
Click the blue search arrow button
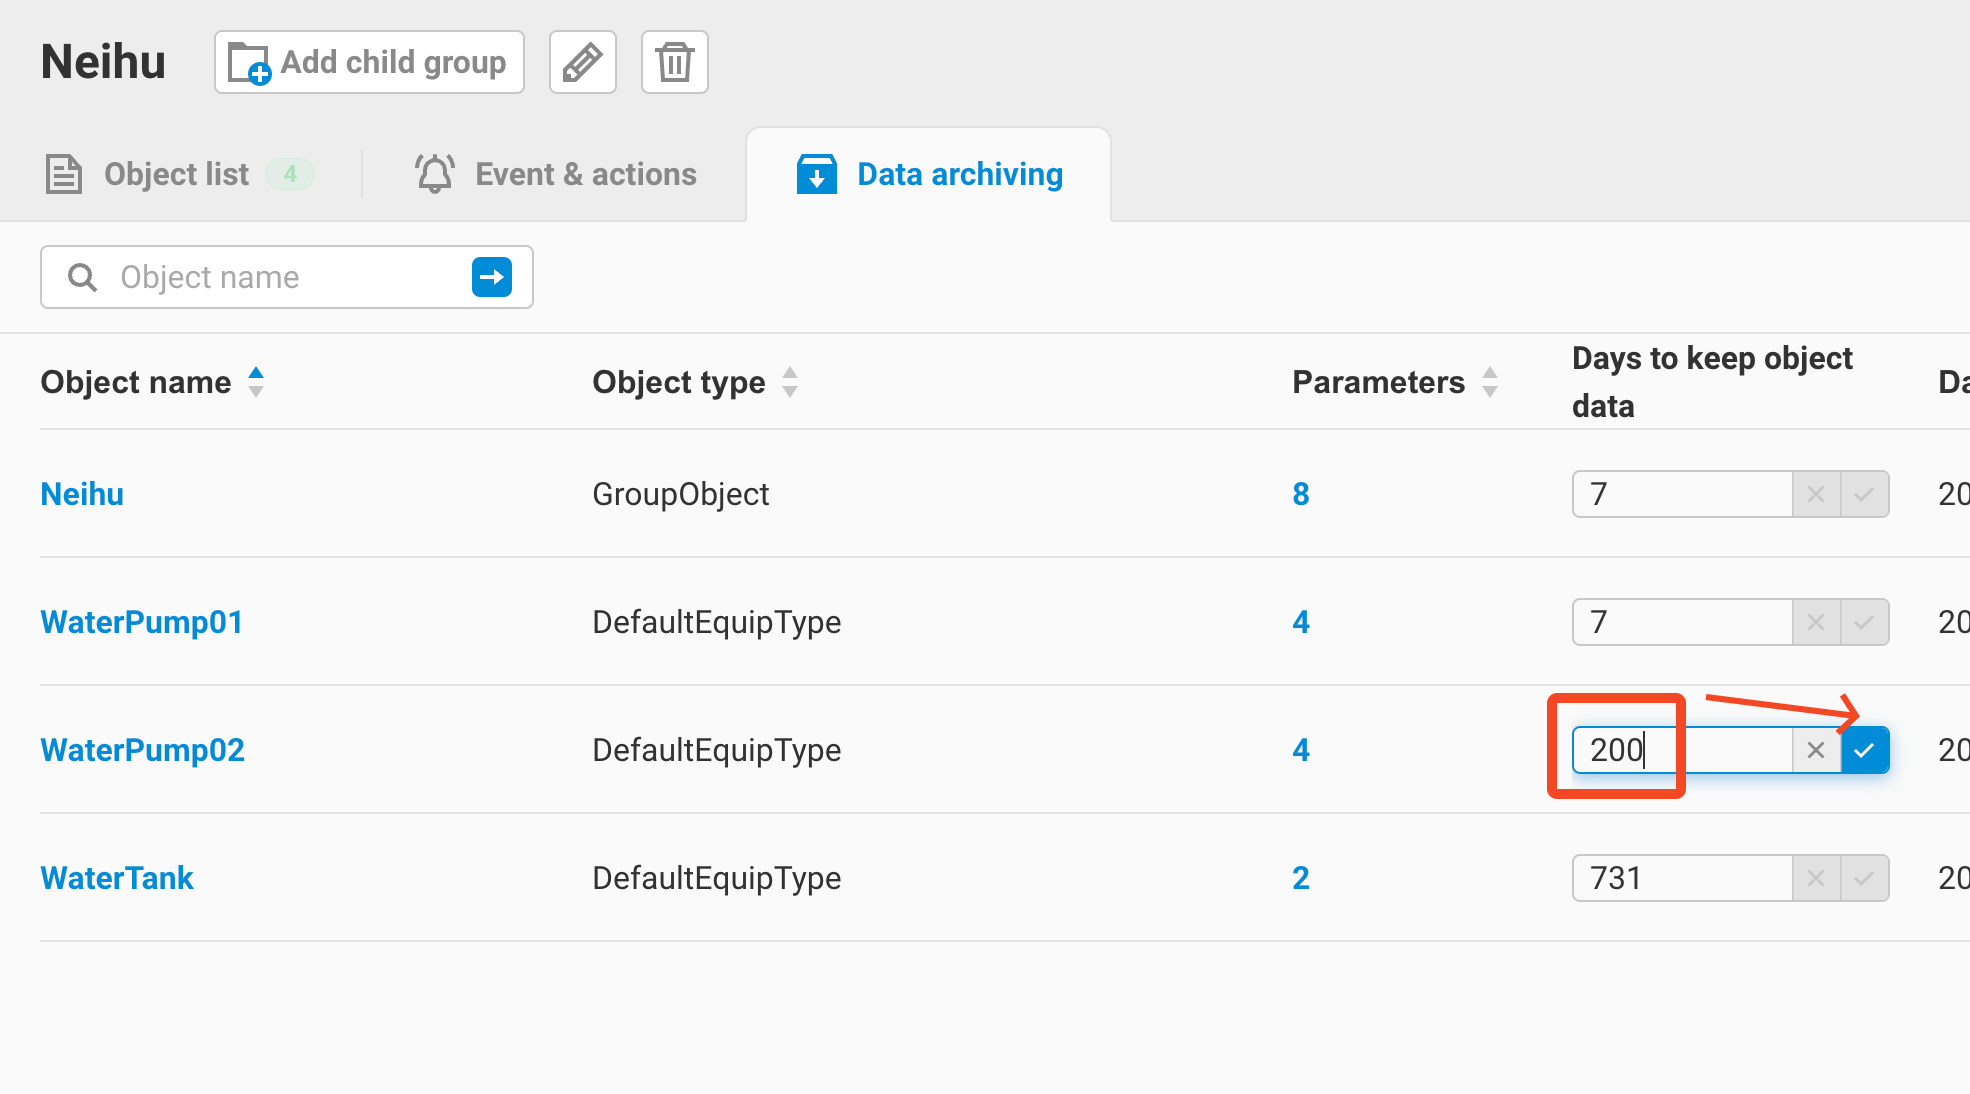click(x=491, y=277)
